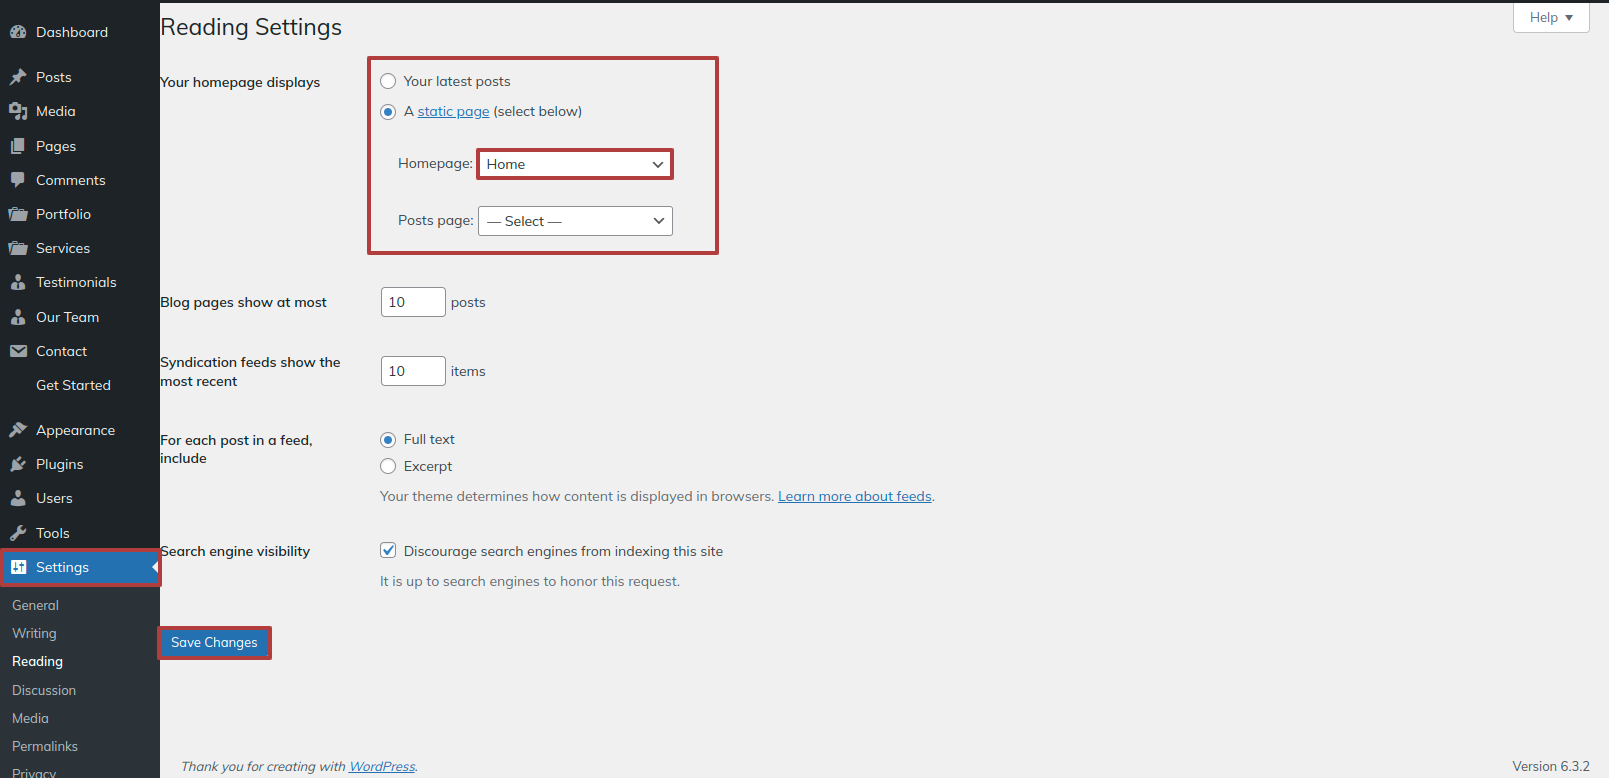Open Media via its sidebar icon

[18, 111]
